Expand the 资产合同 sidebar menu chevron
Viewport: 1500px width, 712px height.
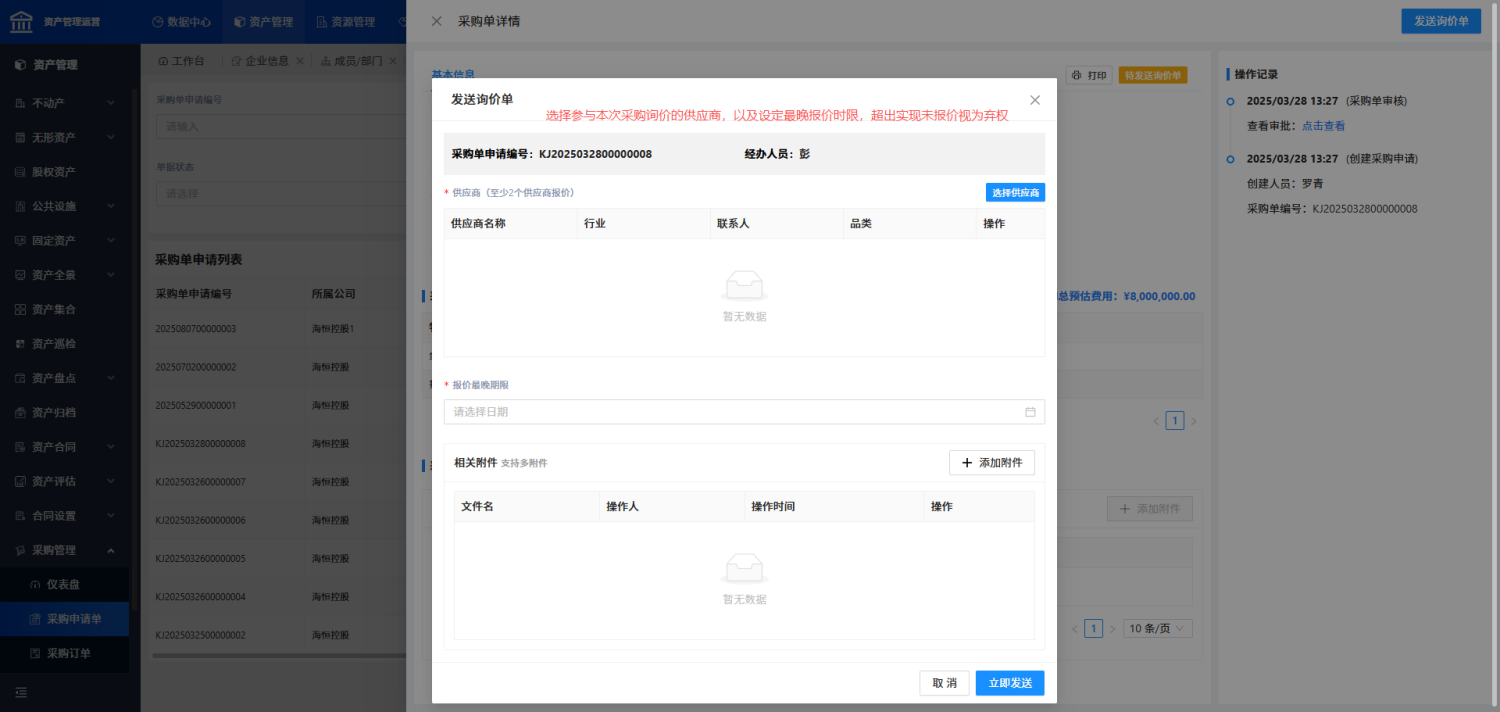(110, 447)
